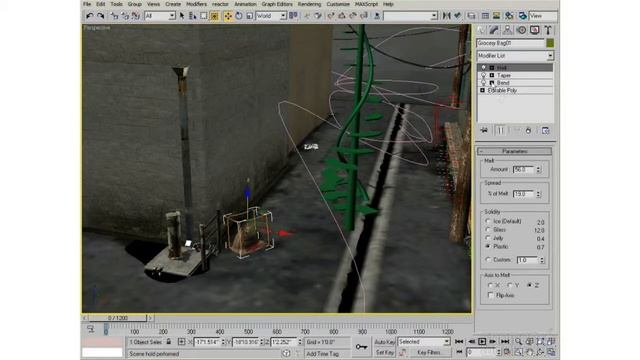640x360 pixels.
Task: Open the MAXScript menu
Action: [x=366, y=4]
